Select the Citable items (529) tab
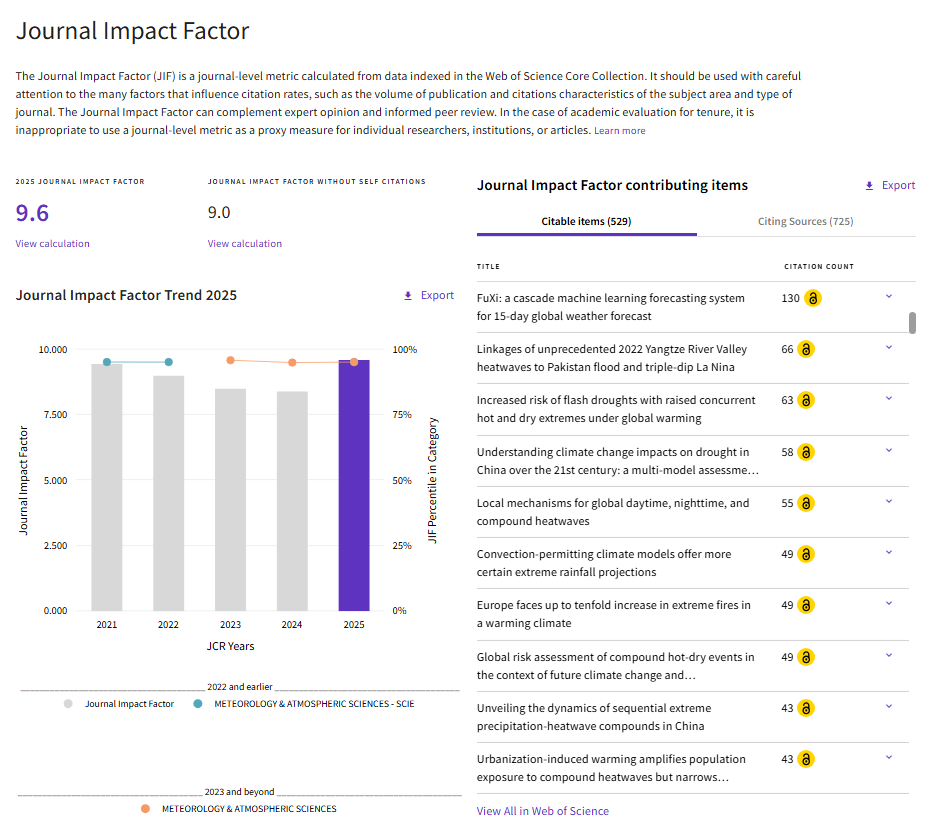Viewport: 934px width, 836px height. pyautogui.click(x=586, y=222)
